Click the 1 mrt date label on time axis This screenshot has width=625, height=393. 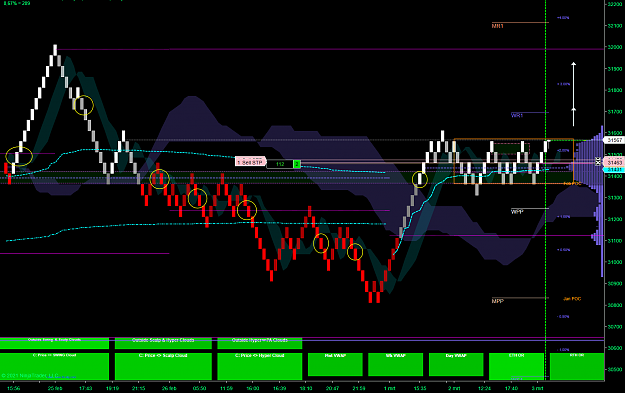(389, 388)
